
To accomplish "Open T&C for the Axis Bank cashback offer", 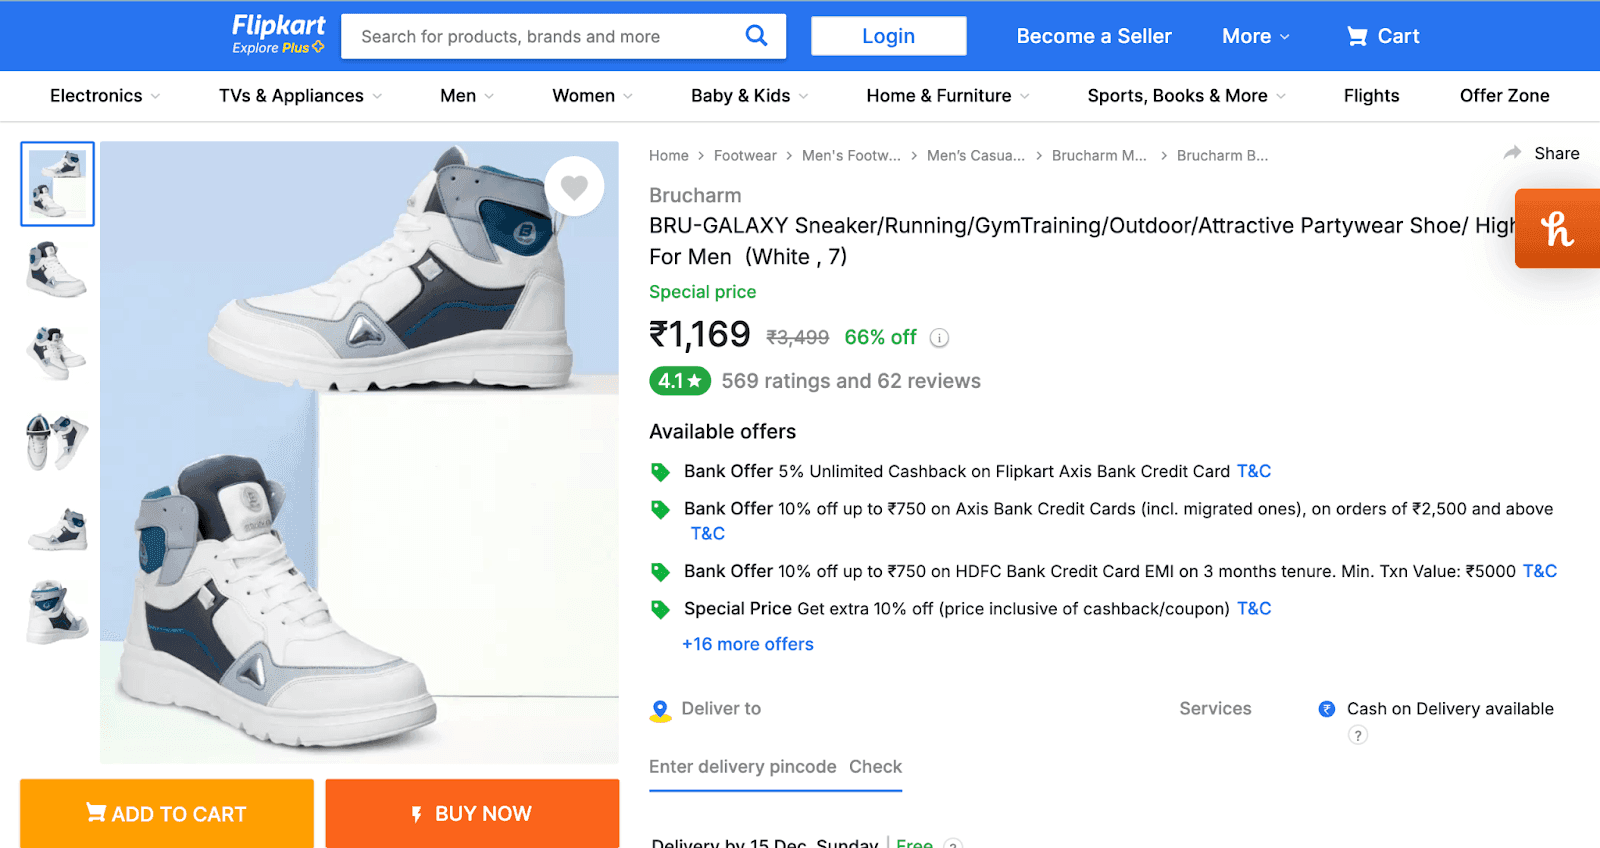I will coord(1253,470).
